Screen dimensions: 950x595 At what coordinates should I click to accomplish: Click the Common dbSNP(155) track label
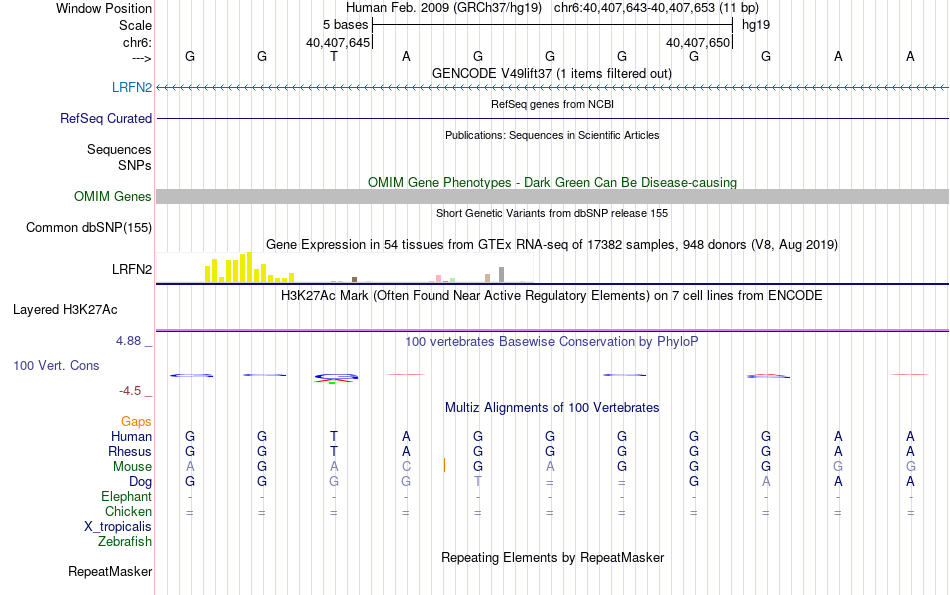(89, 227)
